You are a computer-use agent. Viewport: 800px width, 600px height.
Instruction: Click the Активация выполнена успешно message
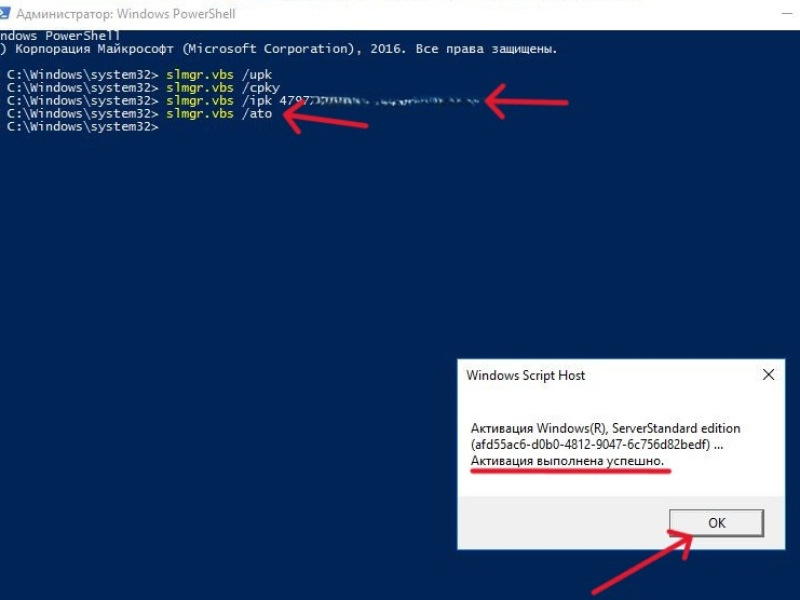click(x=567, y=461)
